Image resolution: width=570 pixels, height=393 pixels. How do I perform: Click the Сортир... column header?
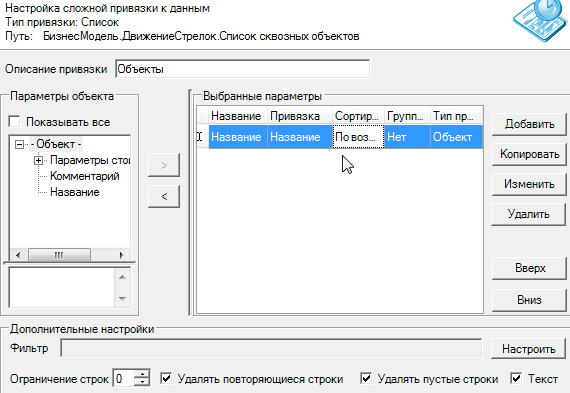(x=358, y=116)
